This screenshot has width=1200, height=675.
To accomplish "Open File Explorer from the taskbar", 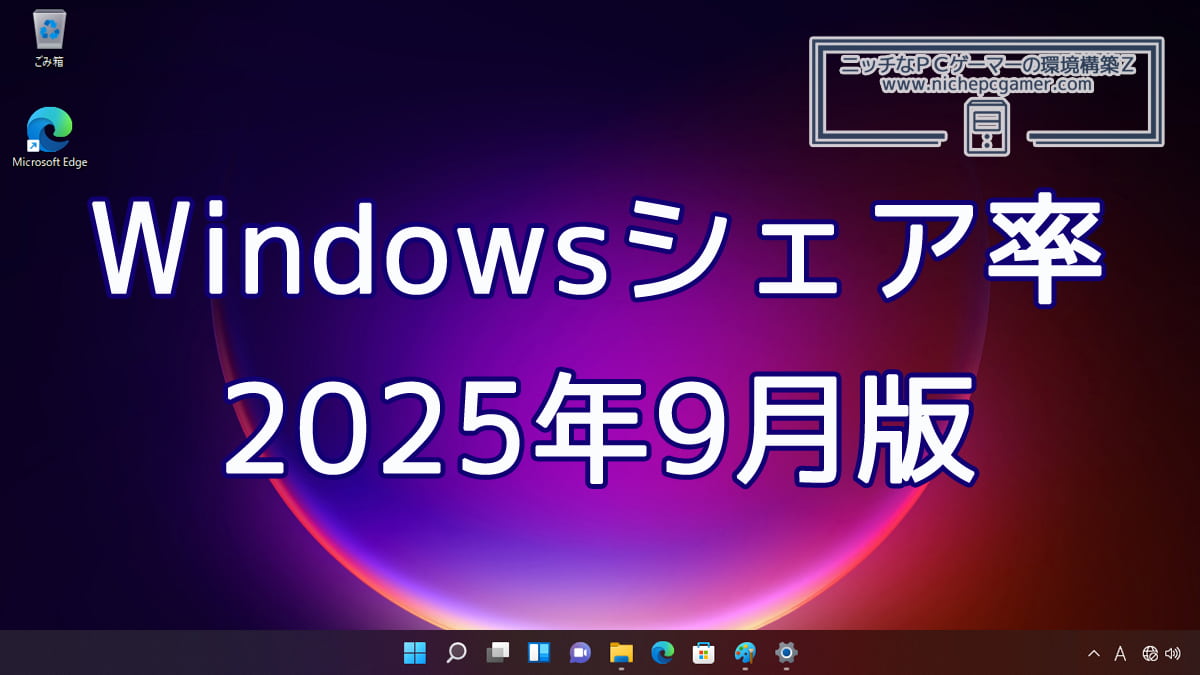I will pos(621,653).
